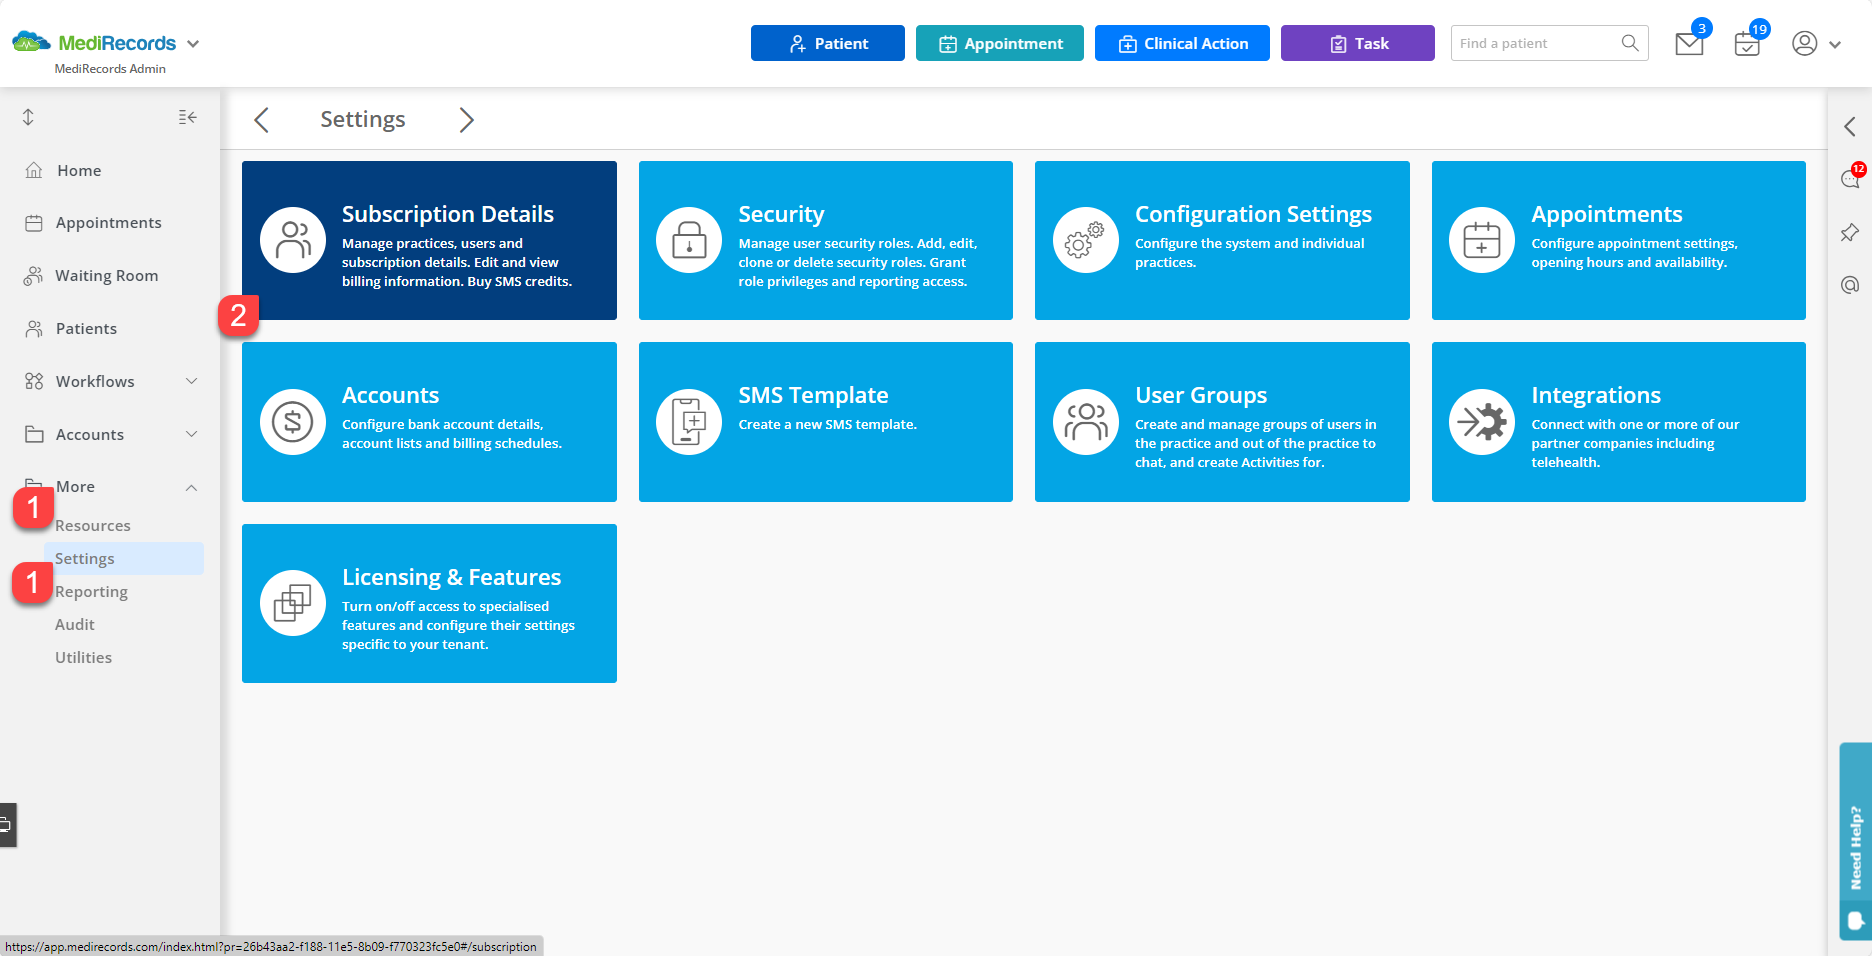This screenshot has height=956, width=1872.
Task: Click the pin icon in right panel
Action: [x=1850, y=232]
